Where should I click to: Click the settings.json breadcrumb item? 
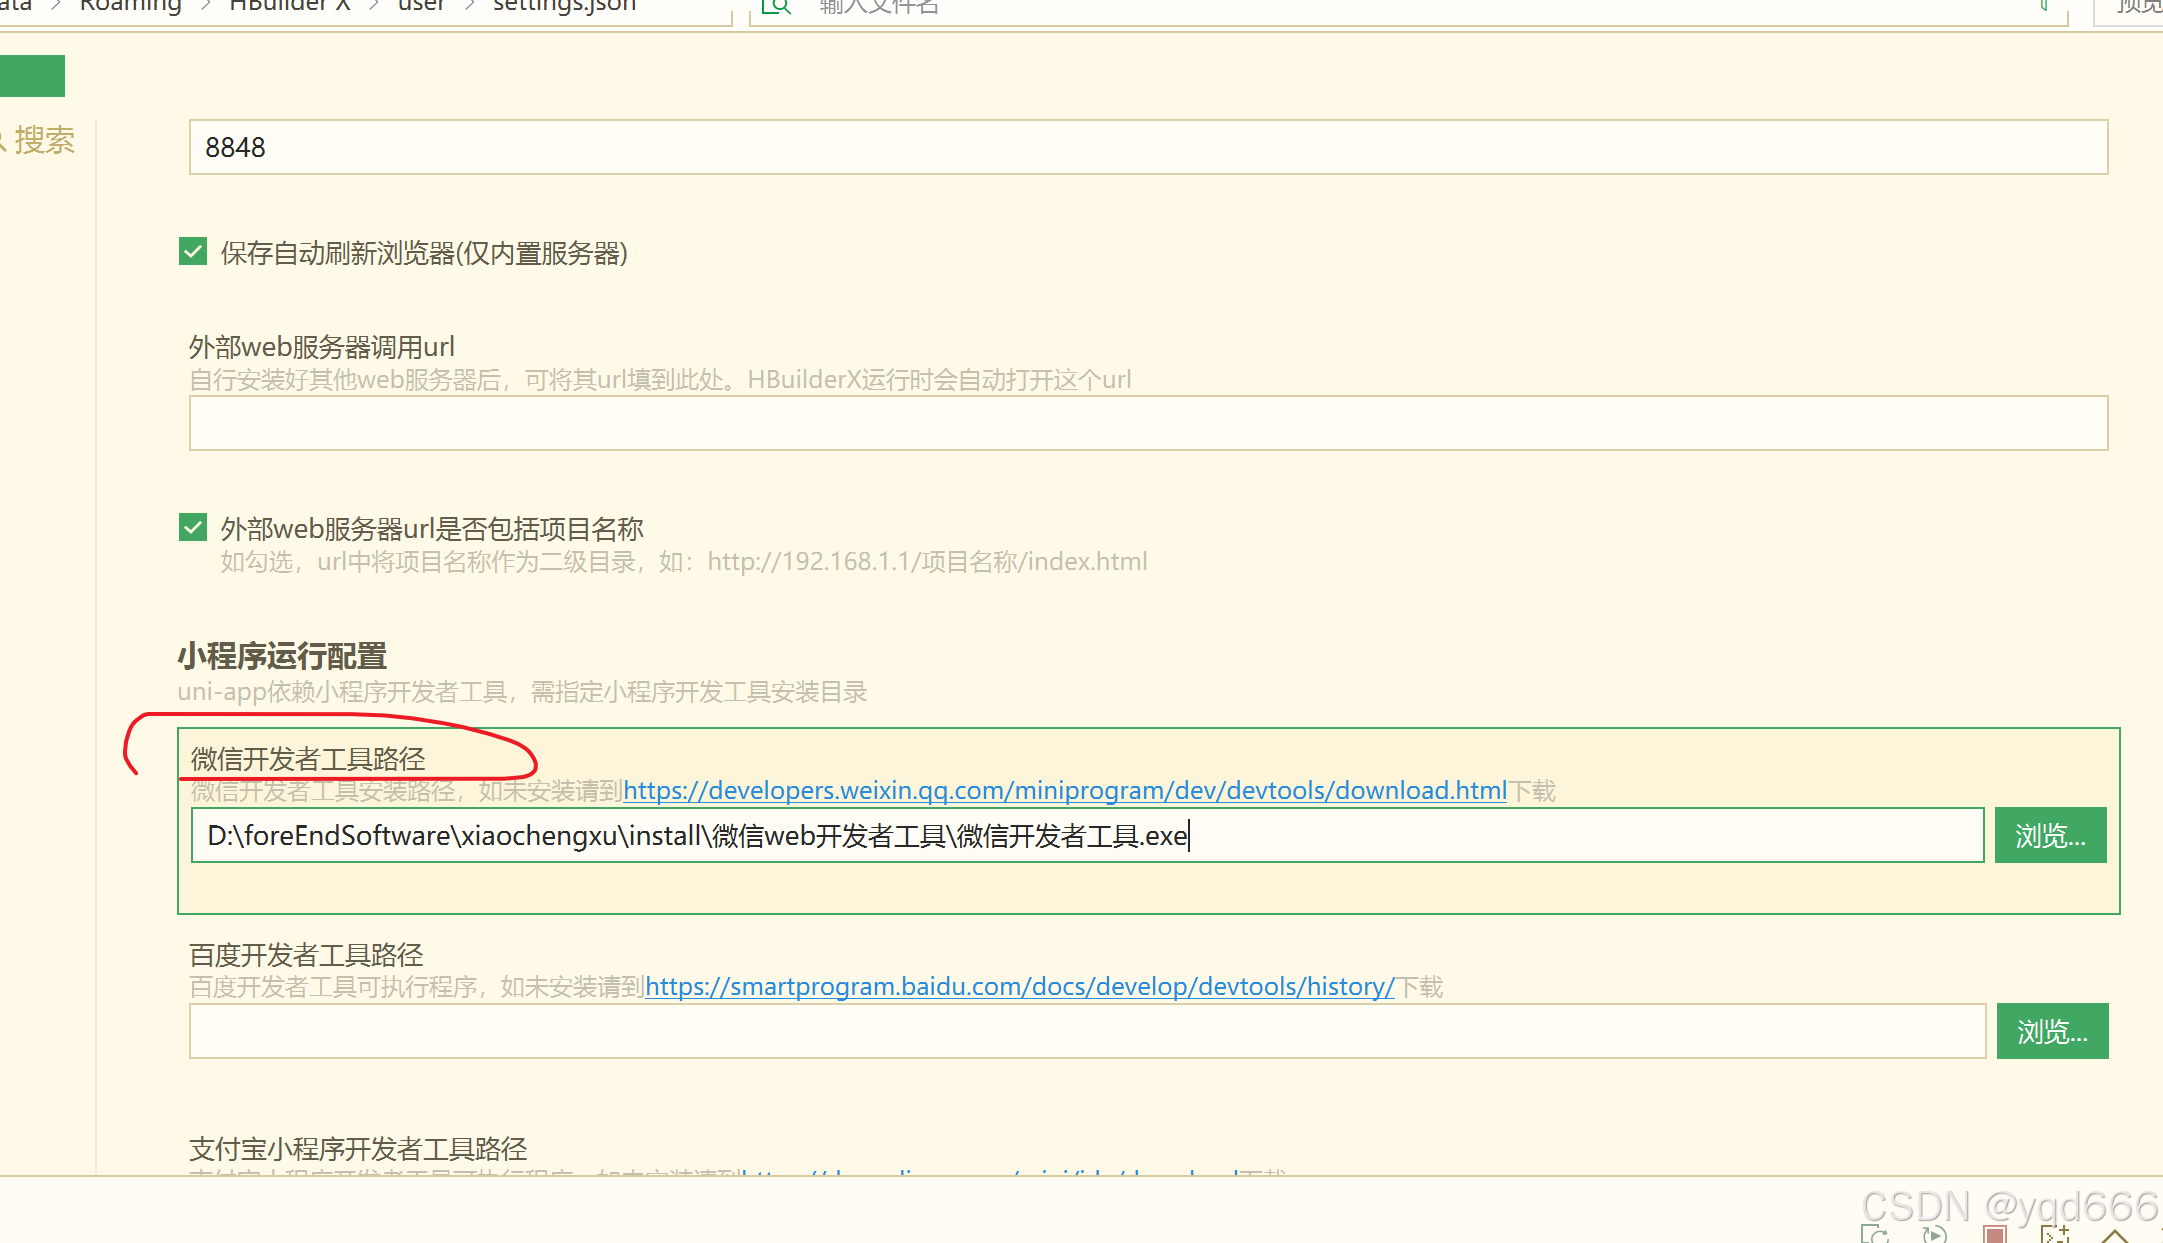tap(564, 6)
